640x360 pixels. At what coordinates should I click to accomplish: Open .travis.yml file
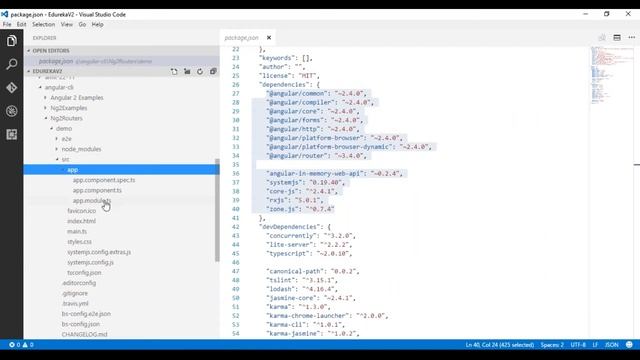pos(75,303)
